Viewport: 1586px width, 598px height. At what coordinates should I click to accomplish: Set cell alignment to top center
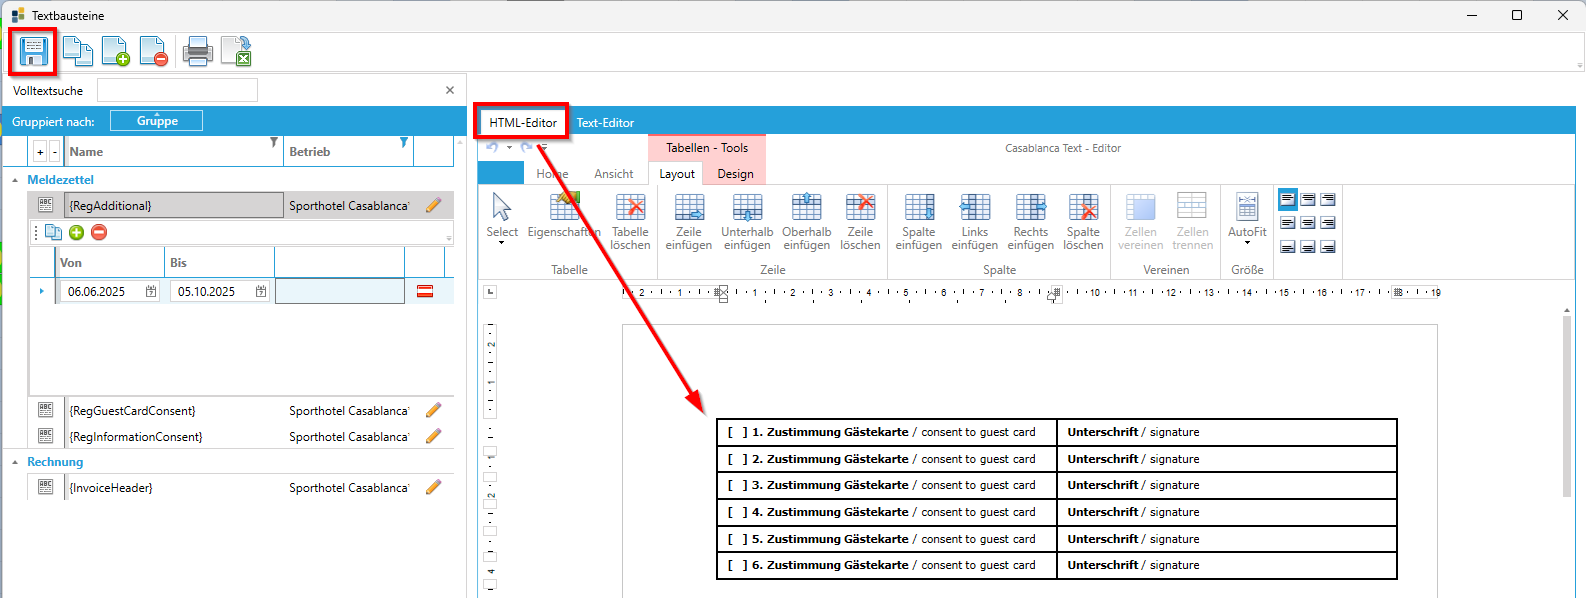tap(1308, 199)
